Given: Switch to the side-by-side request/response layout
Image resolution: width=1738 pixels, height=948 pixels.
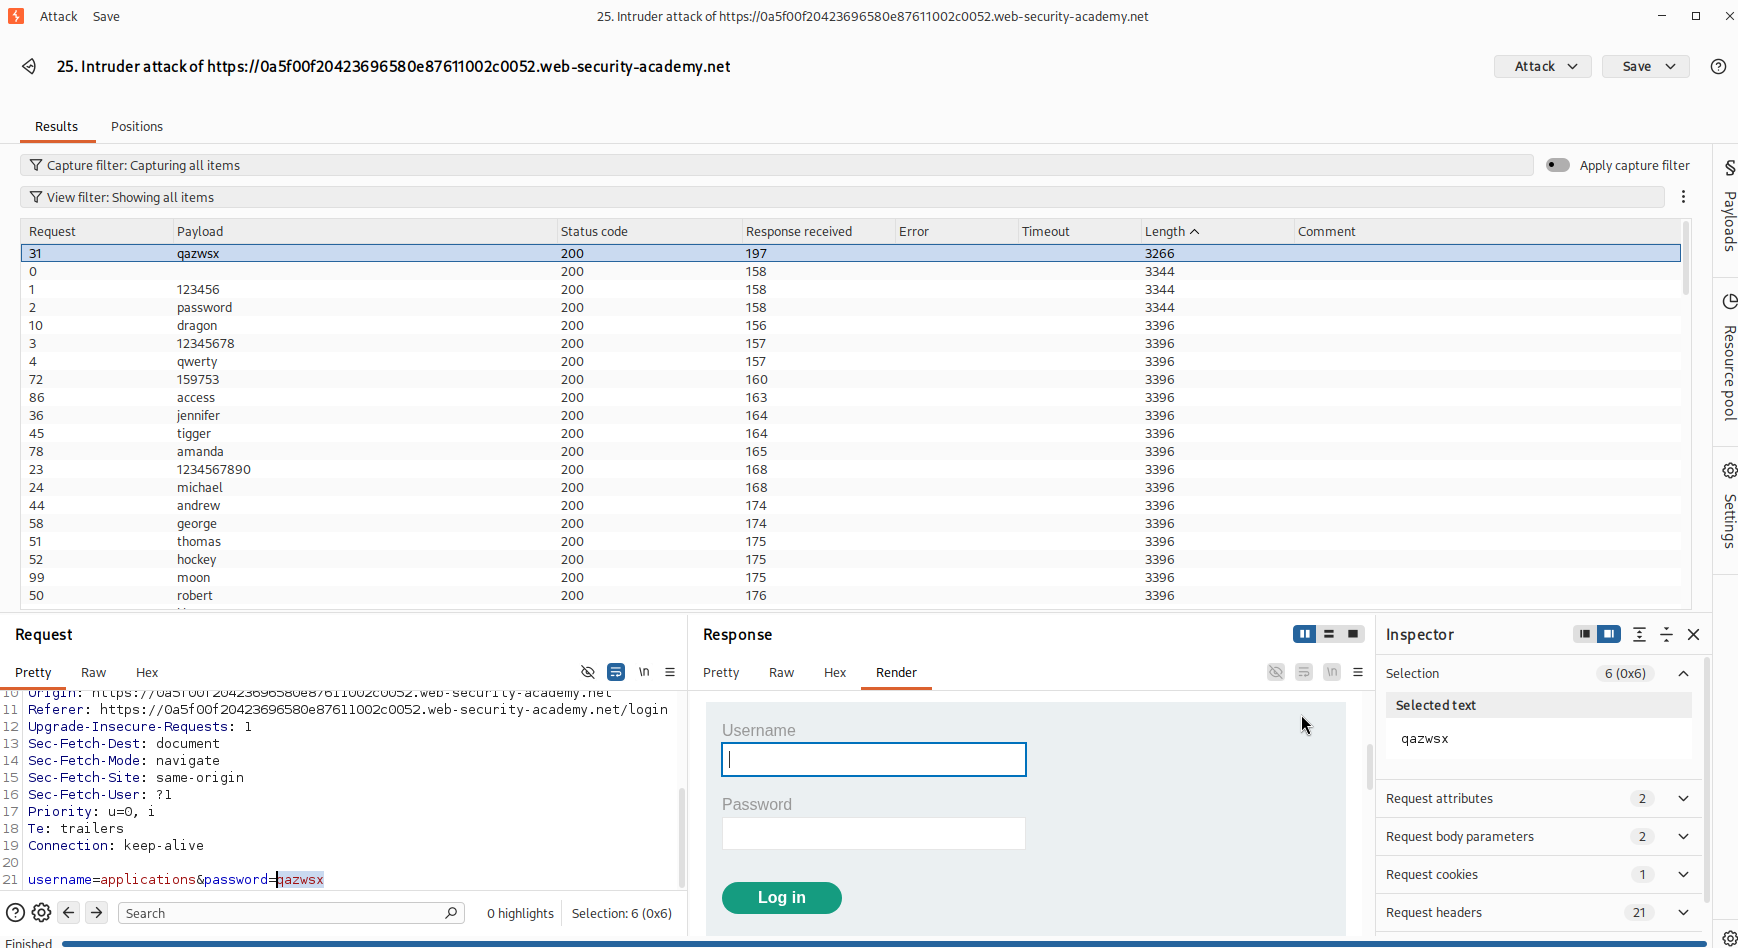Looking at the screenshot, I should (x=1304, y=634).
